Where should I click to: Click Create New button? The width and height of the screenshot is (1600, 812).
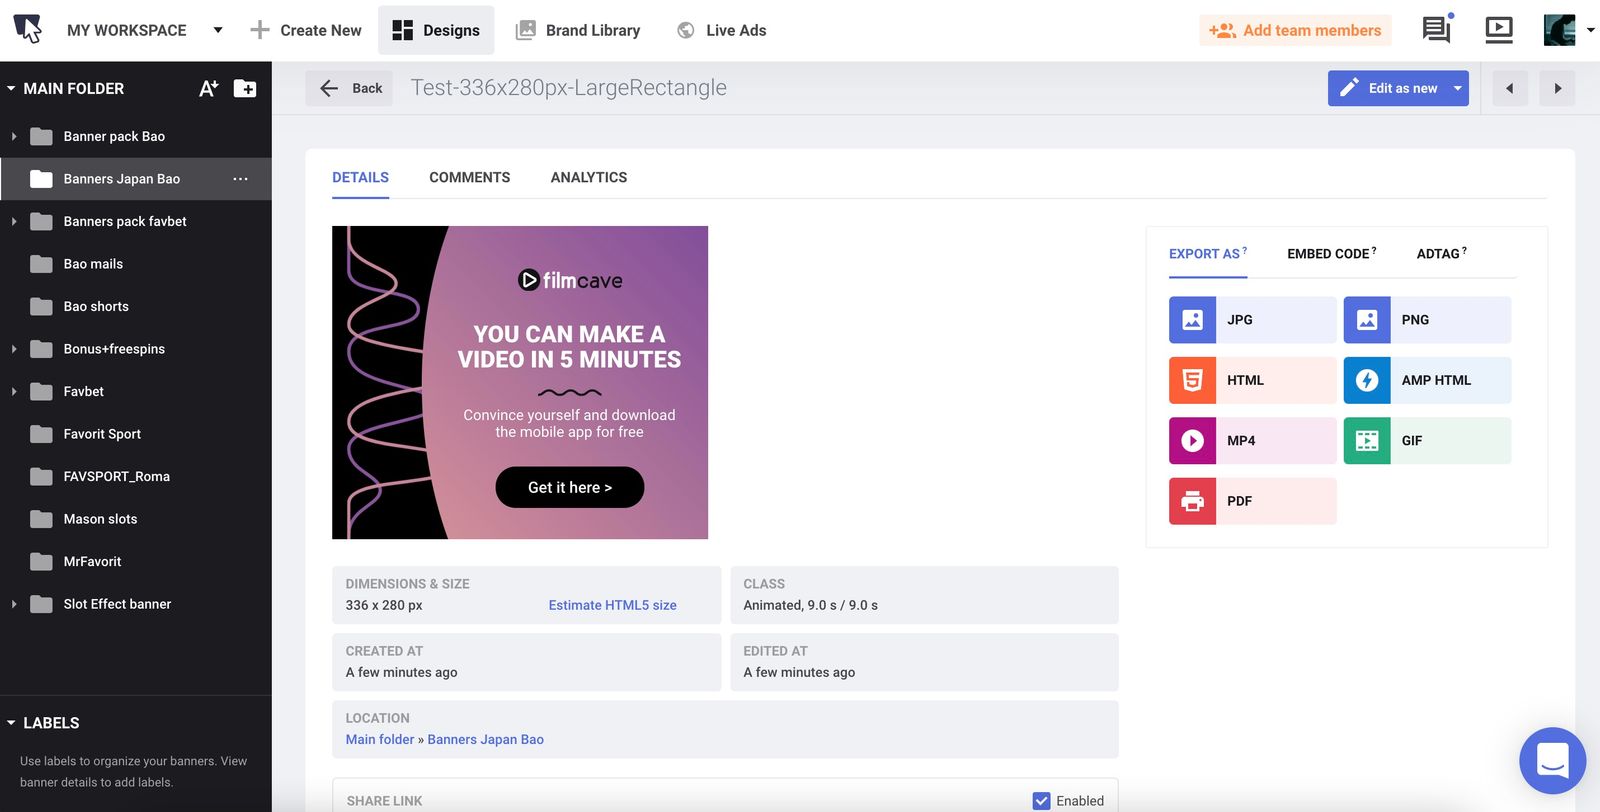(306, 30)
